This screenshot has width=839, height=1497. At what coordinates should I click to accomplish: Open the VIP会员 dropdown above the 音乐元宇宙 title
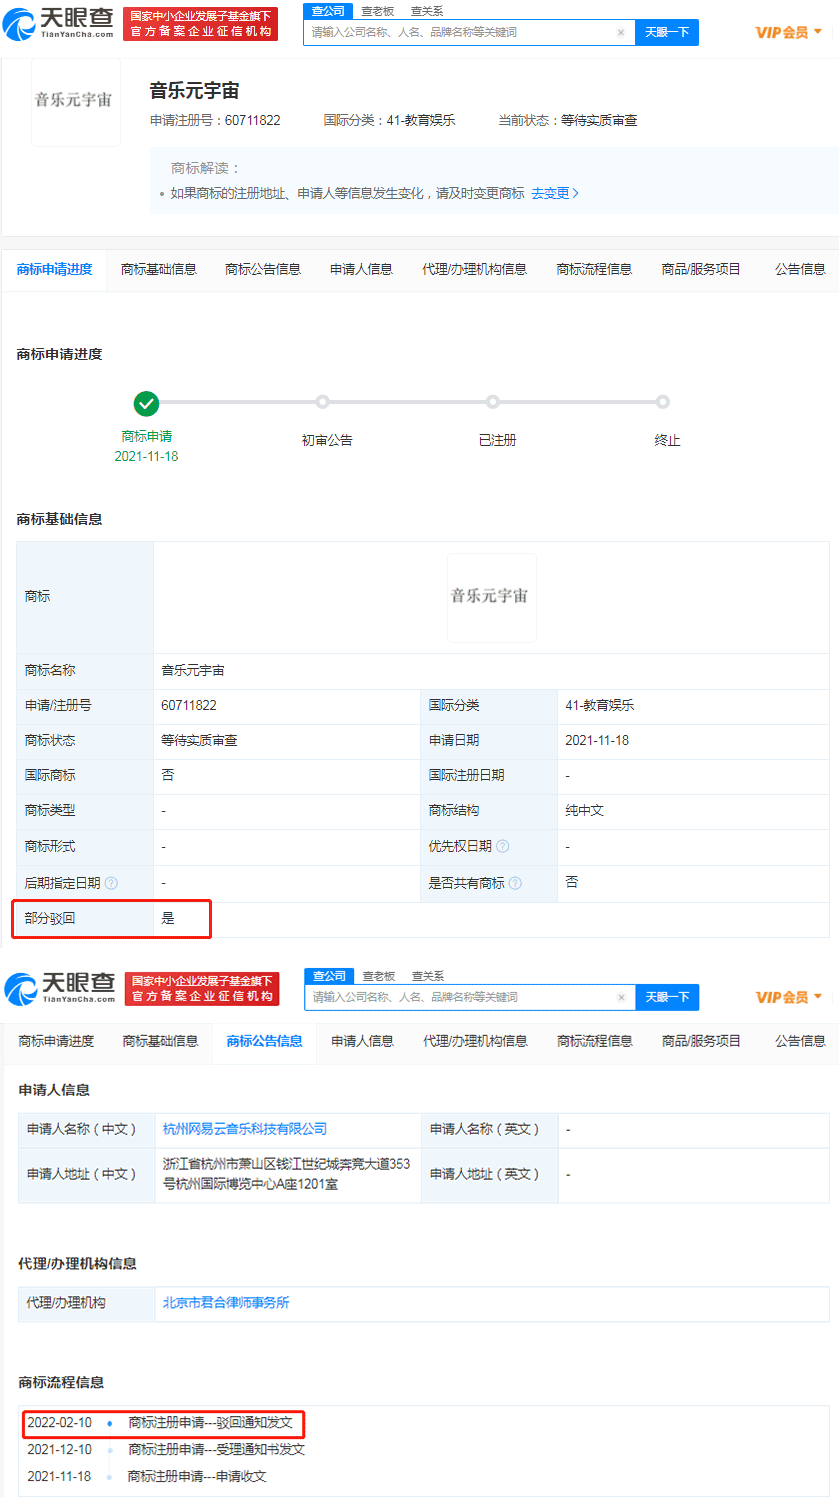pos(789,32)
